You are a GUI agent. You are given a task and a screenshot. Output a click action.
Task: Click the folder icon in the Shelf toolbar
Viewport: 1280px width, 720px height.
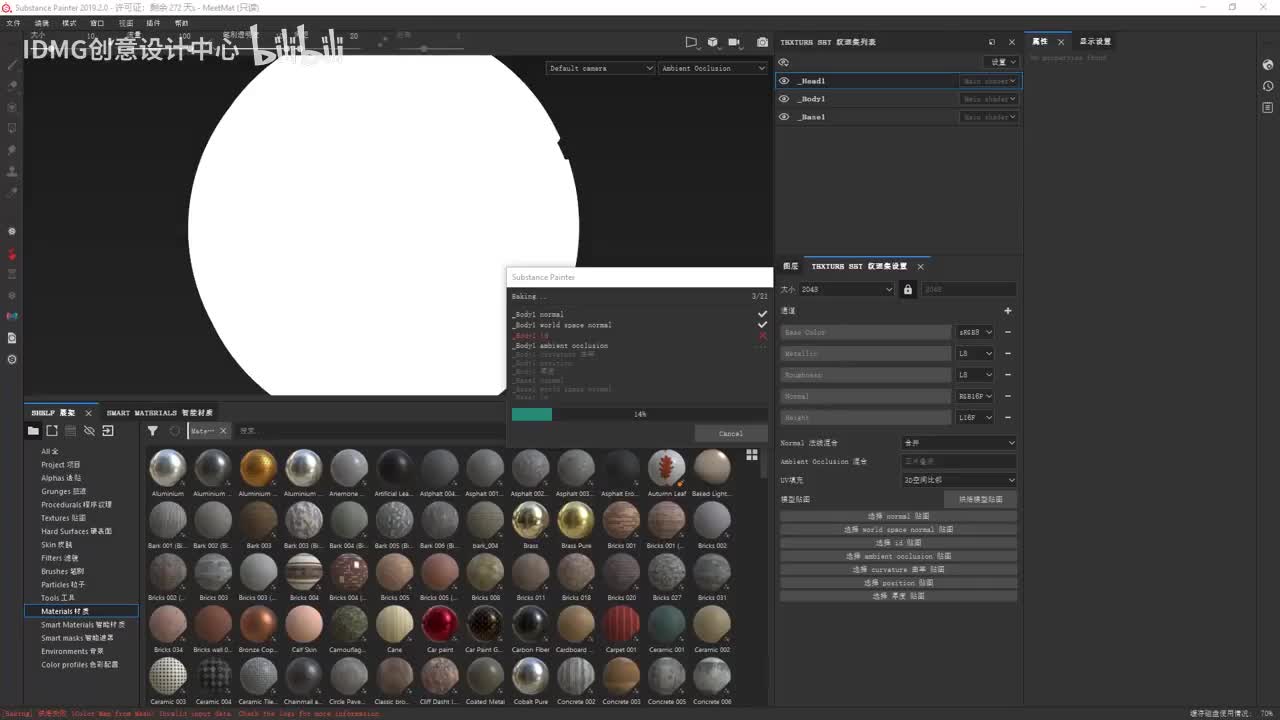click(33, 431)
